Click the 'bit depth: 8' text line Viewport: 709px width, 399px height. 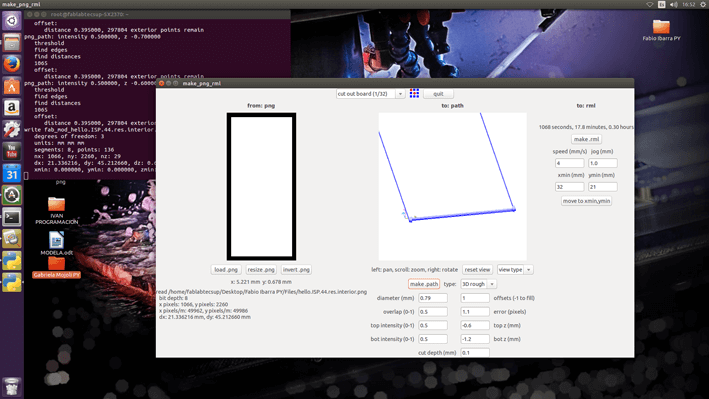click(x=173, y=298)
